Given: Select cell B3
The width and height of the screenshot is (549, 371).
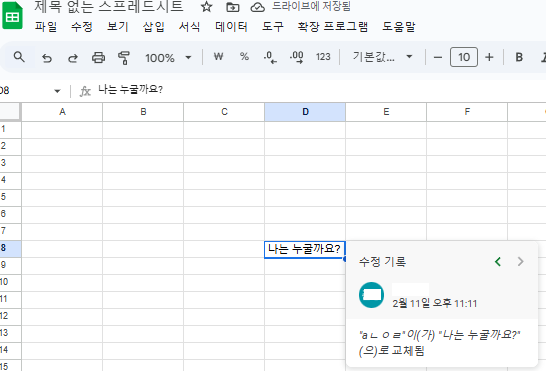Looking at the screenshot, I should [143, 164].
